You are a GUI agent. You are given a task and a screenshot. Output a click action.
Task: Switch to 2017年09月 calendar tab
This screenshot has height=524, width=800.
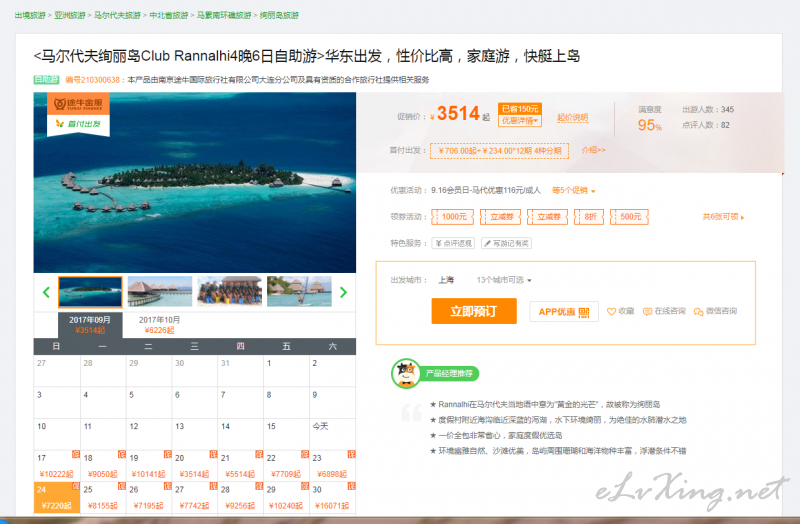90,325
